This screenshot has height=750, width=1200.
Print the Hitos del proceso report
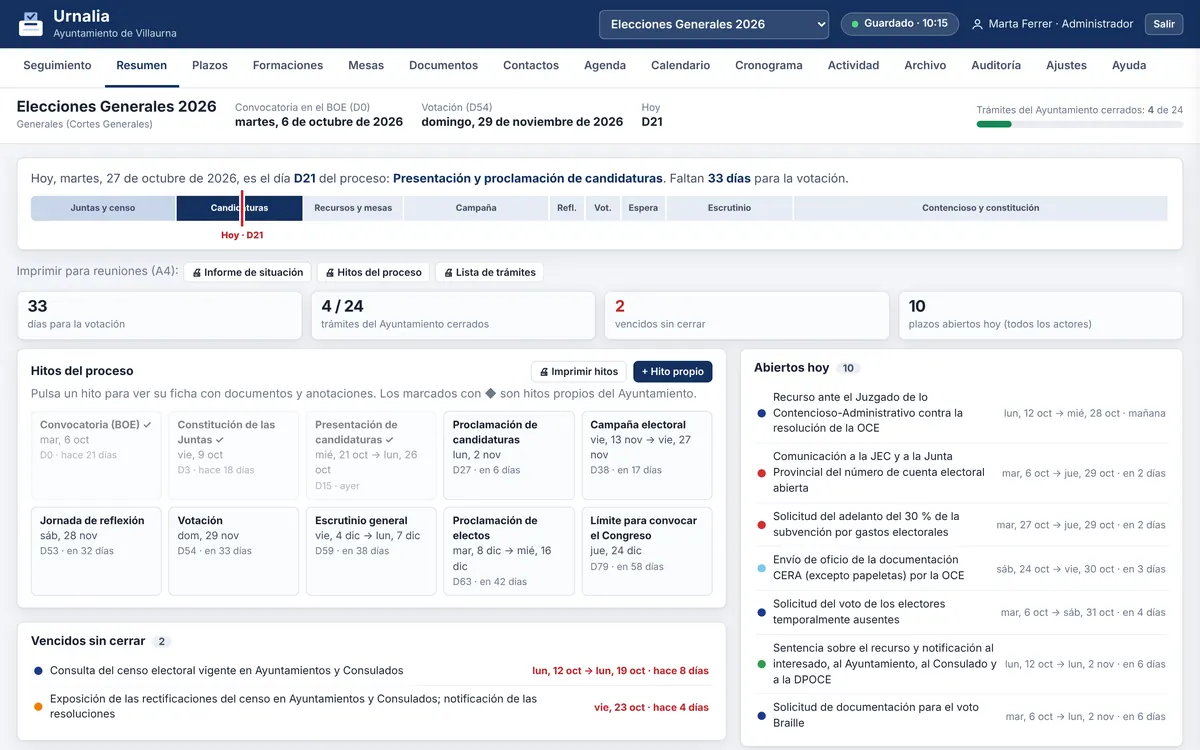373,272
